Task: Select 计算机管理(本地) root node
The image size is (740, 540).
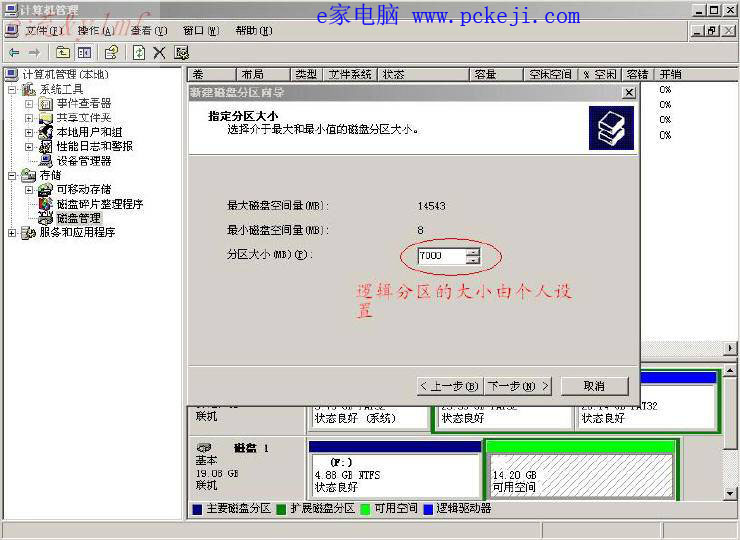Action: (66, 75)
